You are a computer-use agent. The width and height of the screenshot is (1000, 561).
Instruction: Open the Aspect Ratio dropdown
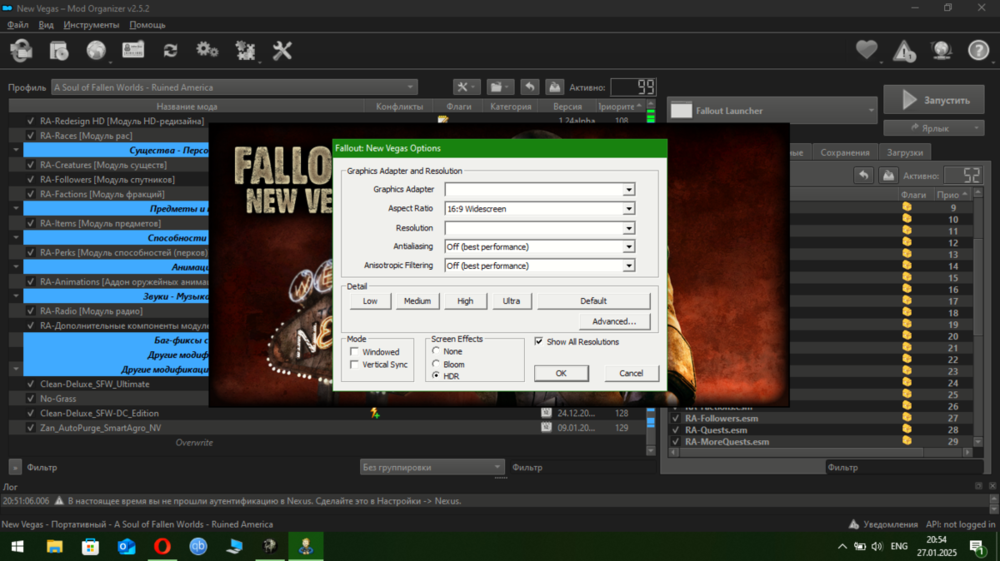point(629,208)
